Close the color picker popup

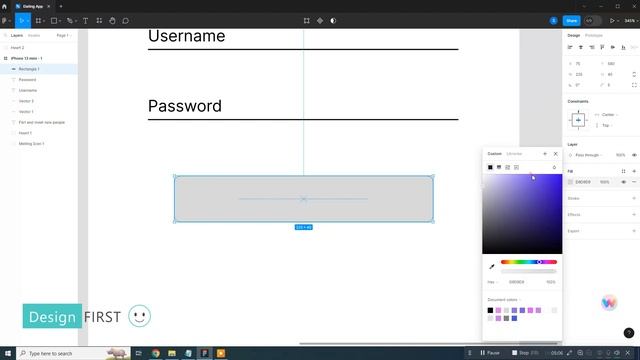click(x=556, y=154)
